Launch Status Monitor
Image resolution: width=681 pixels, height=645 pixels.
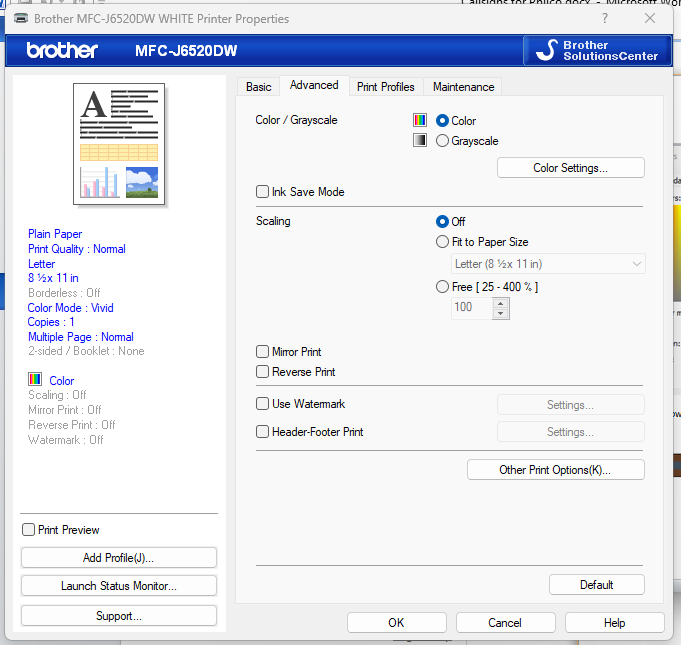[x=119, y=585]
